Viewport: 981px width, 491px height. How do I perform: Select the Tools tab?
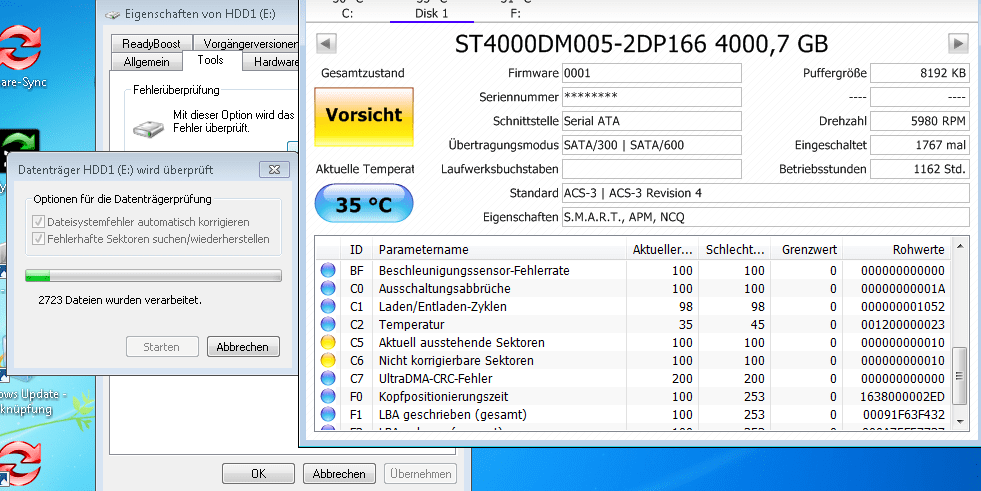pyautogui.click(x=210, y=60)
